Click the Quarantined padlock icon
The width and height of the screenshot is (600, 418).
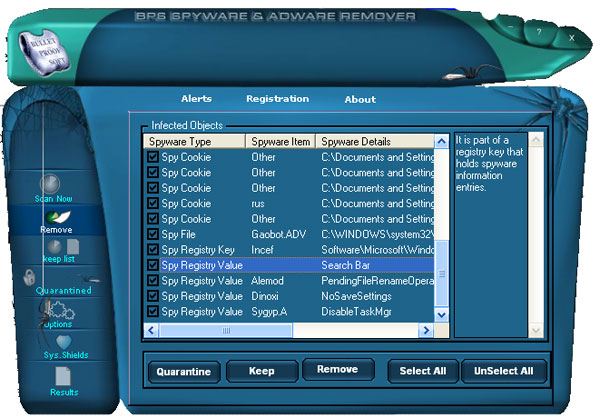pyautogui.click(x=29, y=277)
